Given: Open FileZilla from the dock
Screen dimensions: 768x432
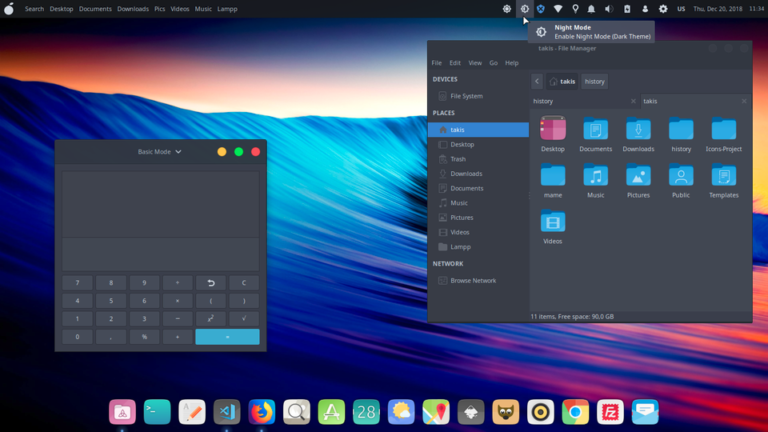Looking at the screenshot, I should coord(608,411).
